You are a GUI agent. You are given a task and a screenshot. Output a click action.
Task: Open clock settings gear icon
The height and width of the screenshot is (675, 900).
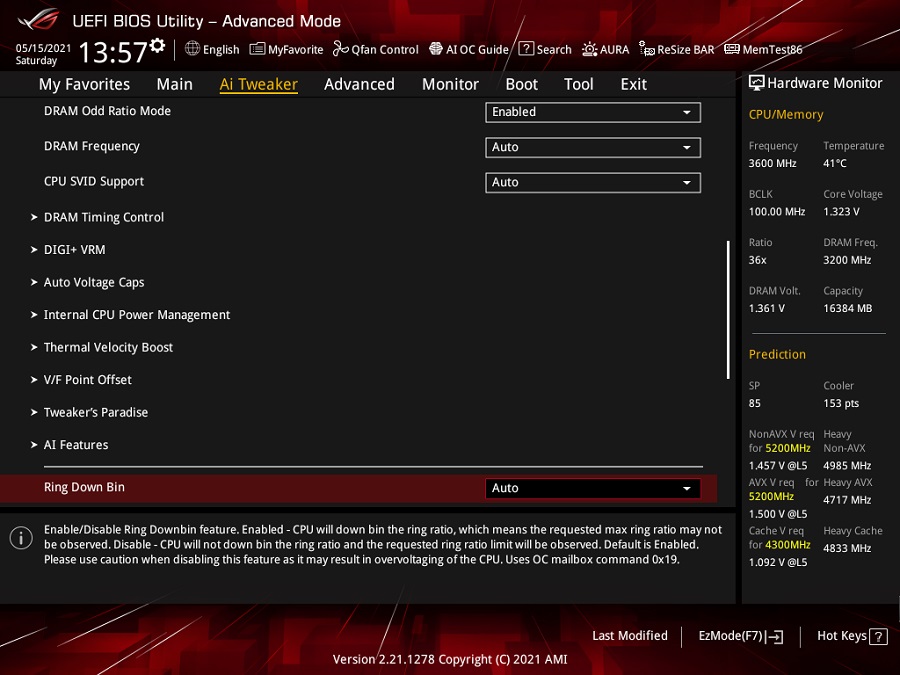point(157,45)
